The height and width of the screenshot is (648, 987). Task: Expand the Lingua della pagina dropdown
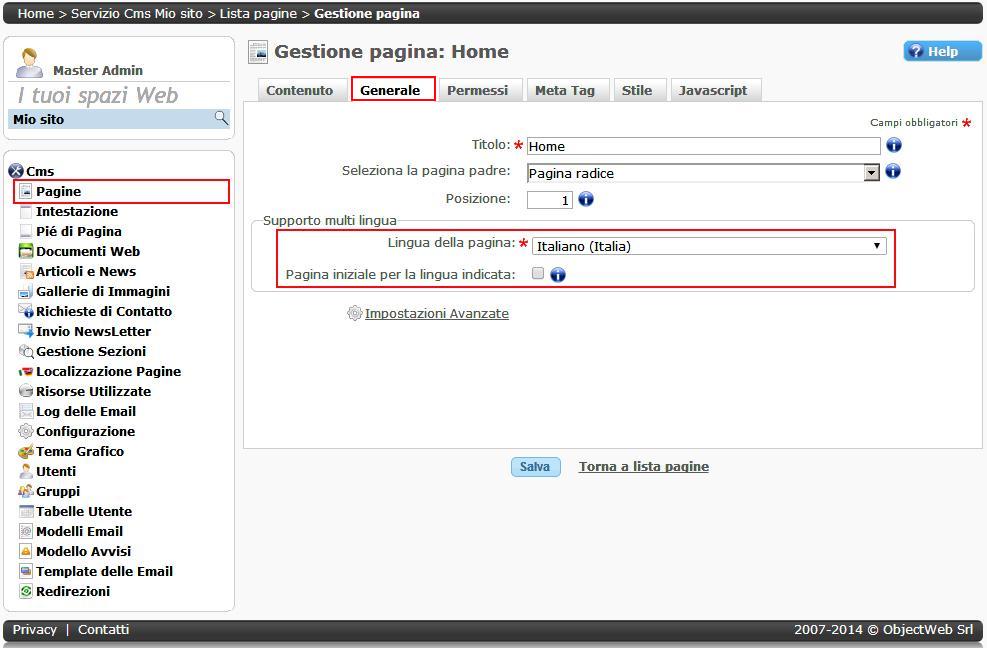pyautogui.click(x=709, y=246)
